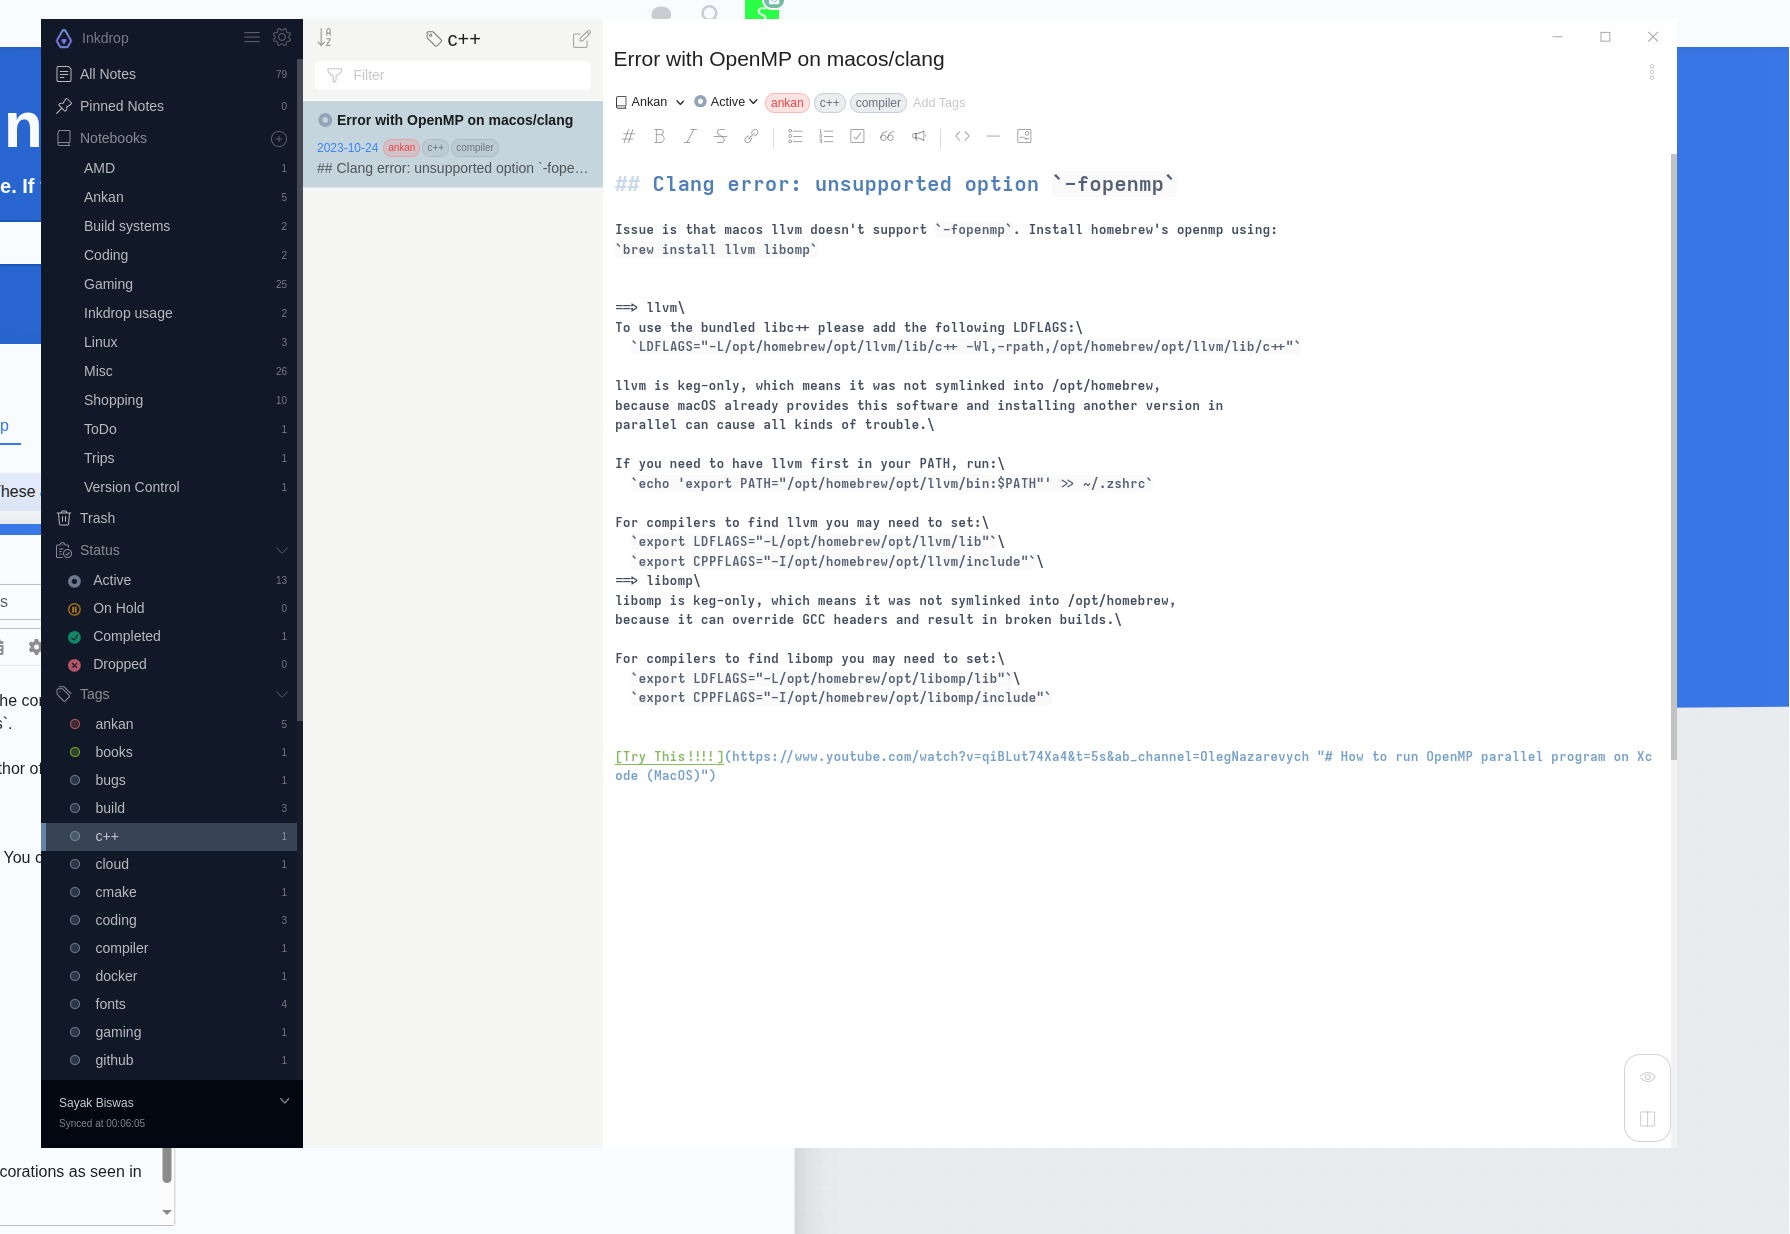Image resolution: width=1790 pixels, height=1234 pixels.
Task: Collapse the Tags section in sidebar
Action: (282, 694)
